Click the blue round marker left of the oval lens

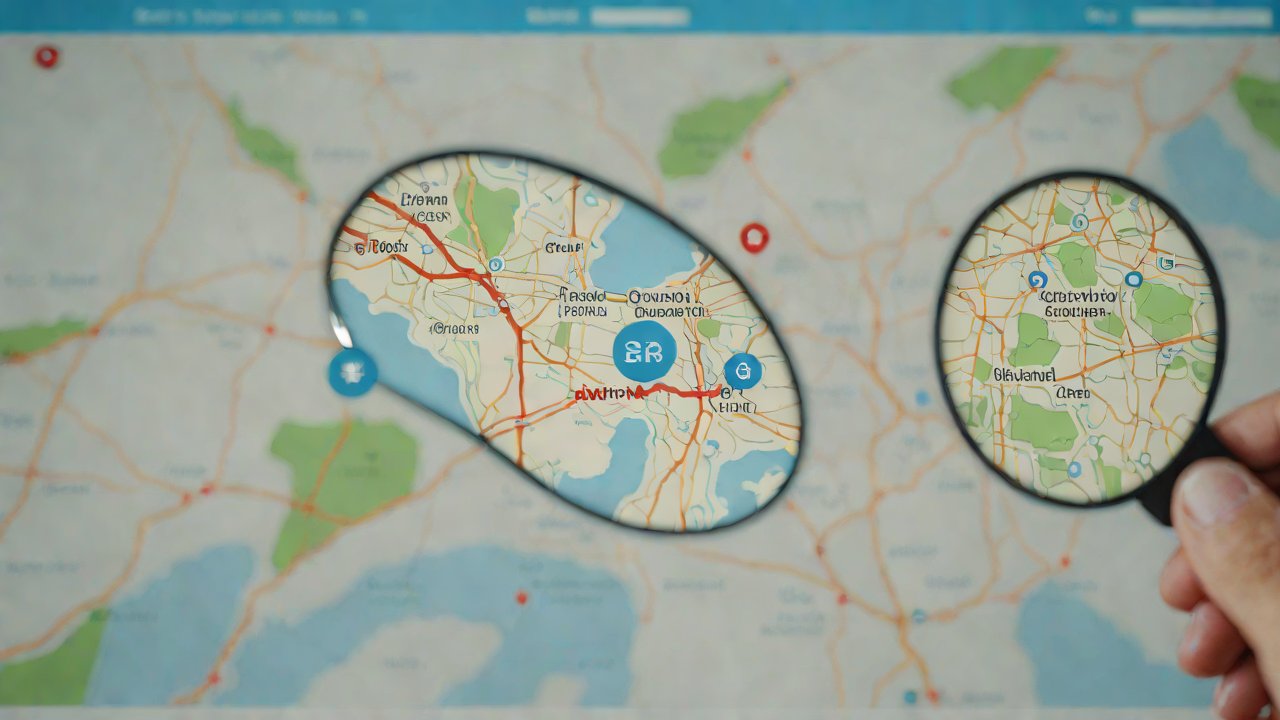pyautogui.click(x=352, y=372)
